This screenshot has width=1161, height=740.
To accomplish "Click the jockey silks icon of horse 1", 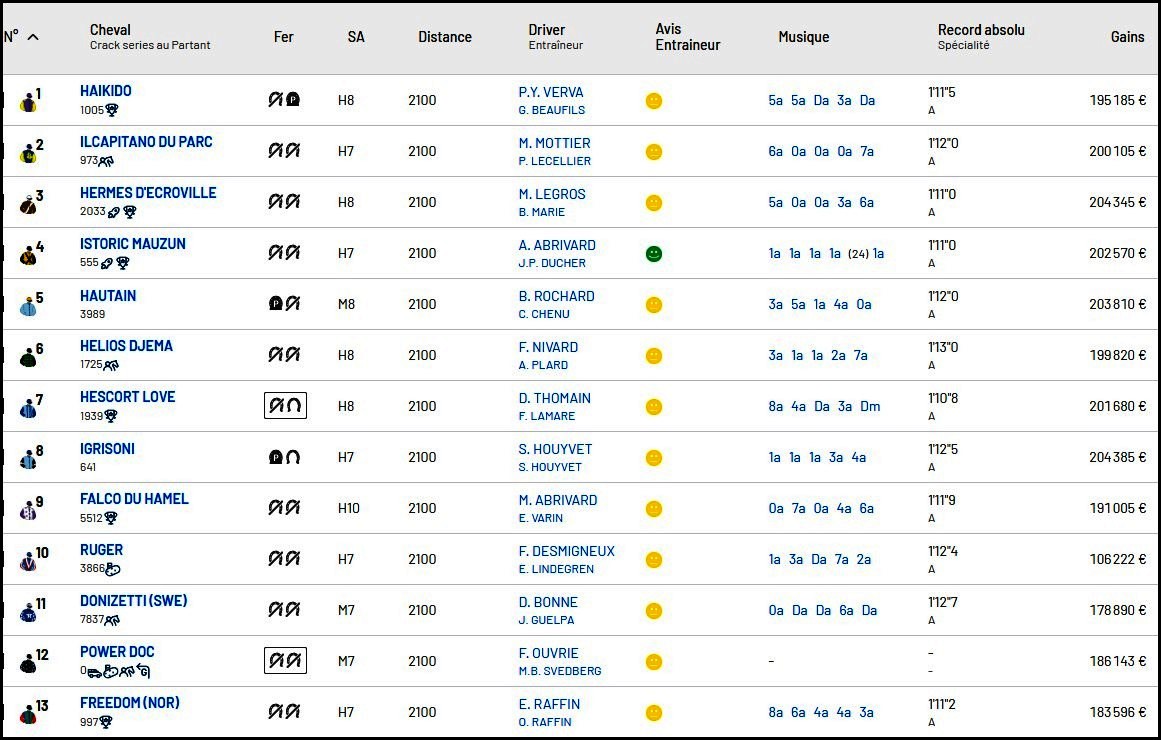I will [28, 102].
